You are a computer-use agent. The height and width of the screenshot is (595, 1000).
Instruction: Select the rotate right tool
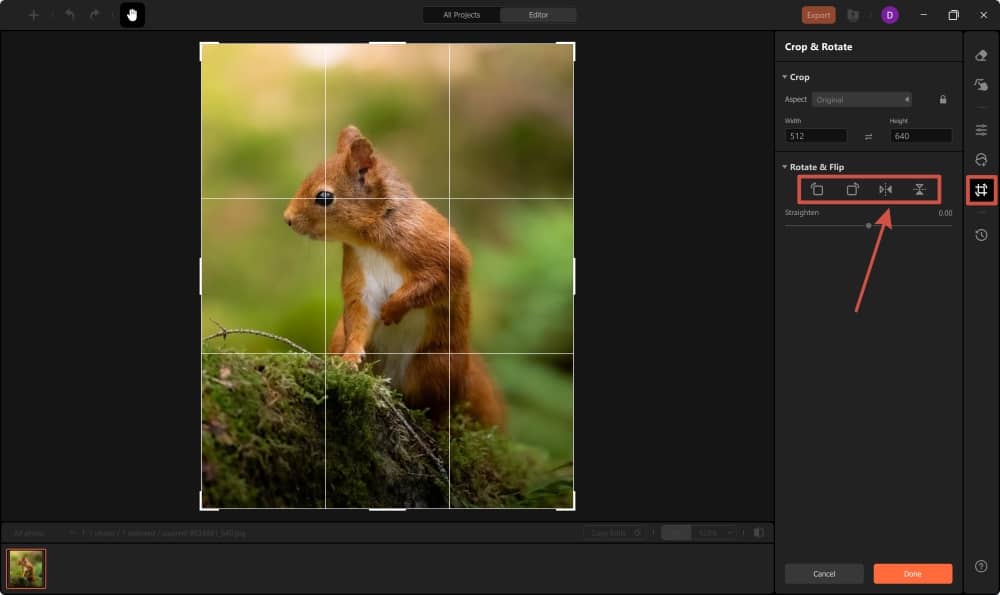tap(853, 190)
